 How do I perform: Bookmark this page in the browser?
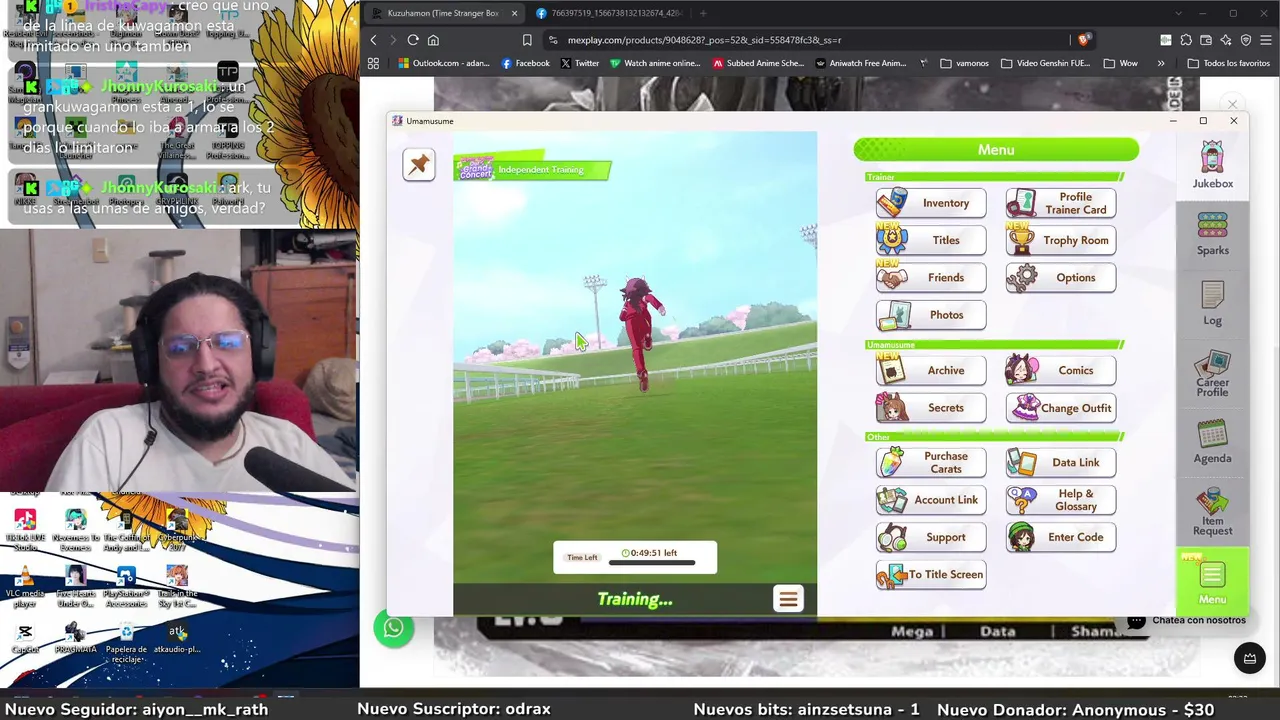click(527, 40)
